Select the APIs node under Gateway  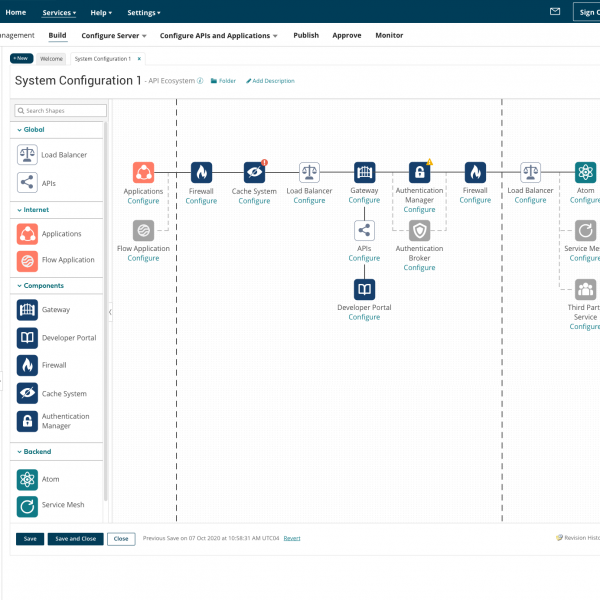point(364,230)
